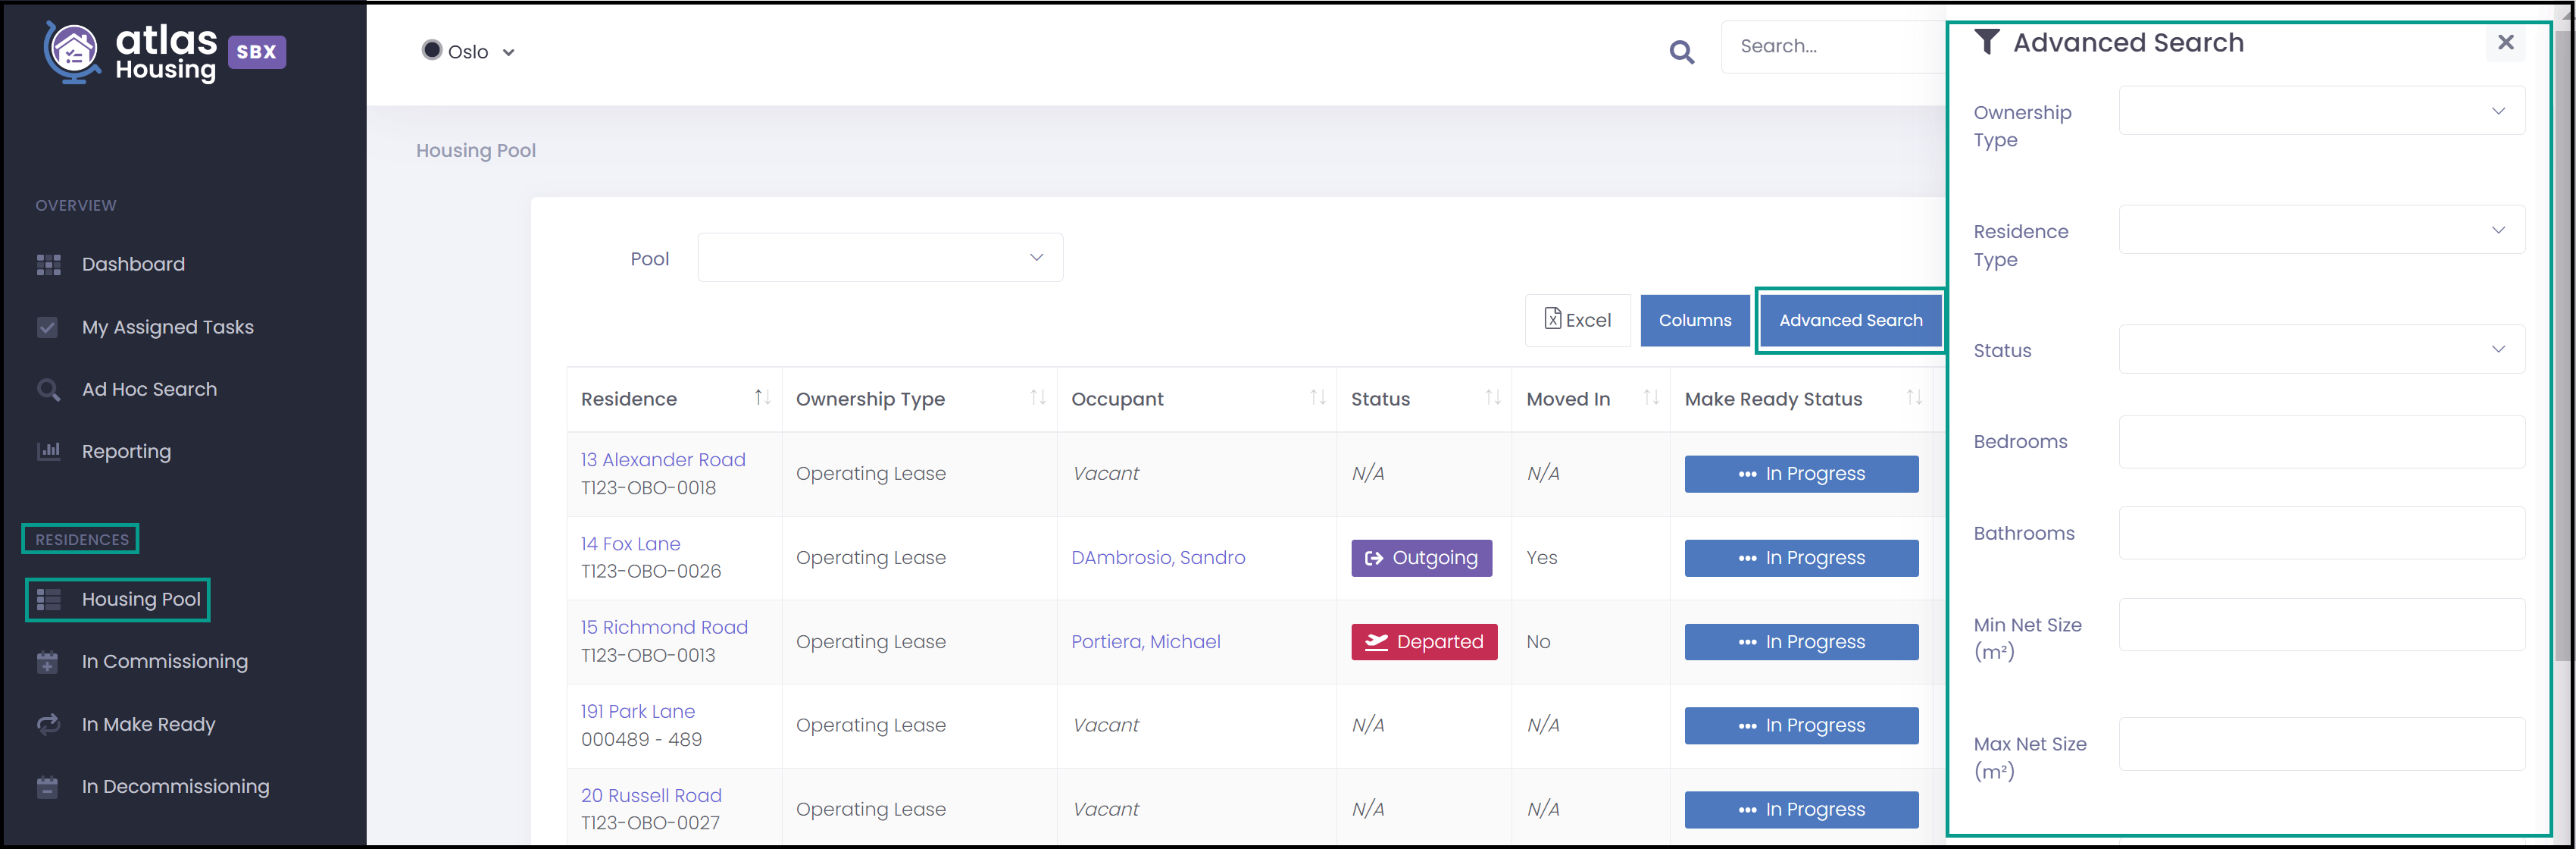Sort table by Status column arrows
This screenshot has width=2576, height=849.
1493,398
